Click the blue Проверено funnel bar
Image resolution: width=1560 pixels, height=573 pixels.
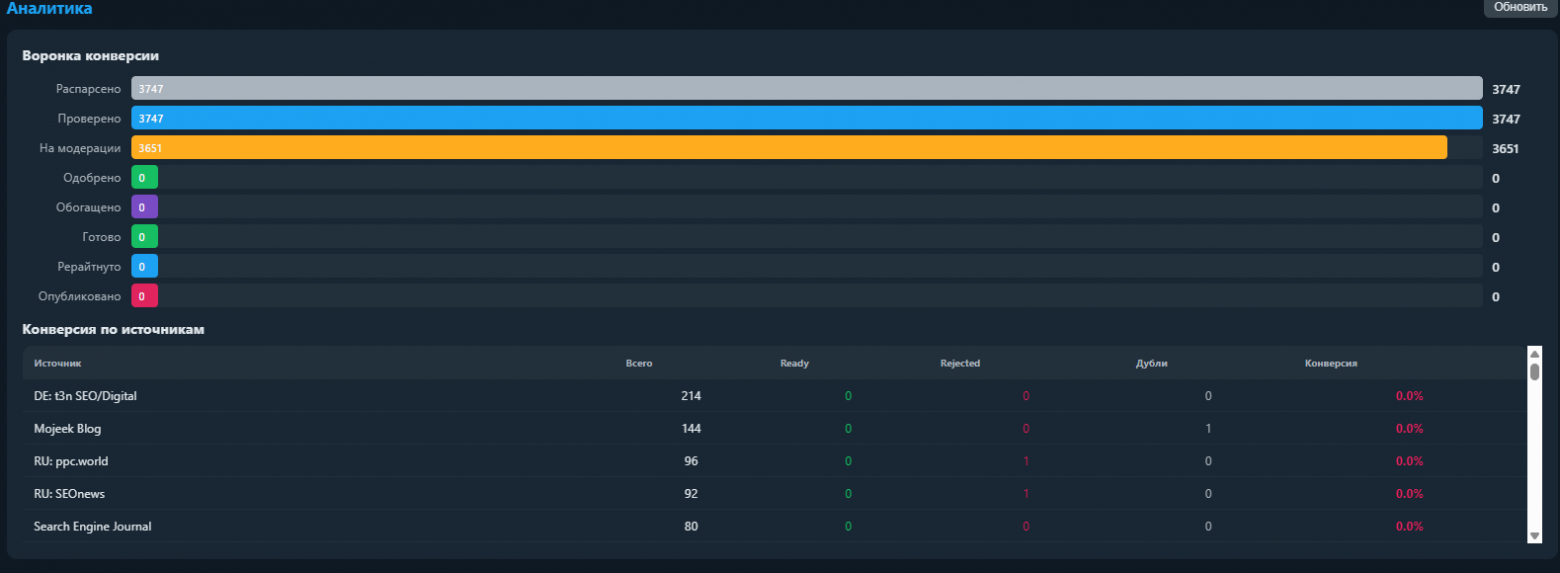click(x=807, y=118)
